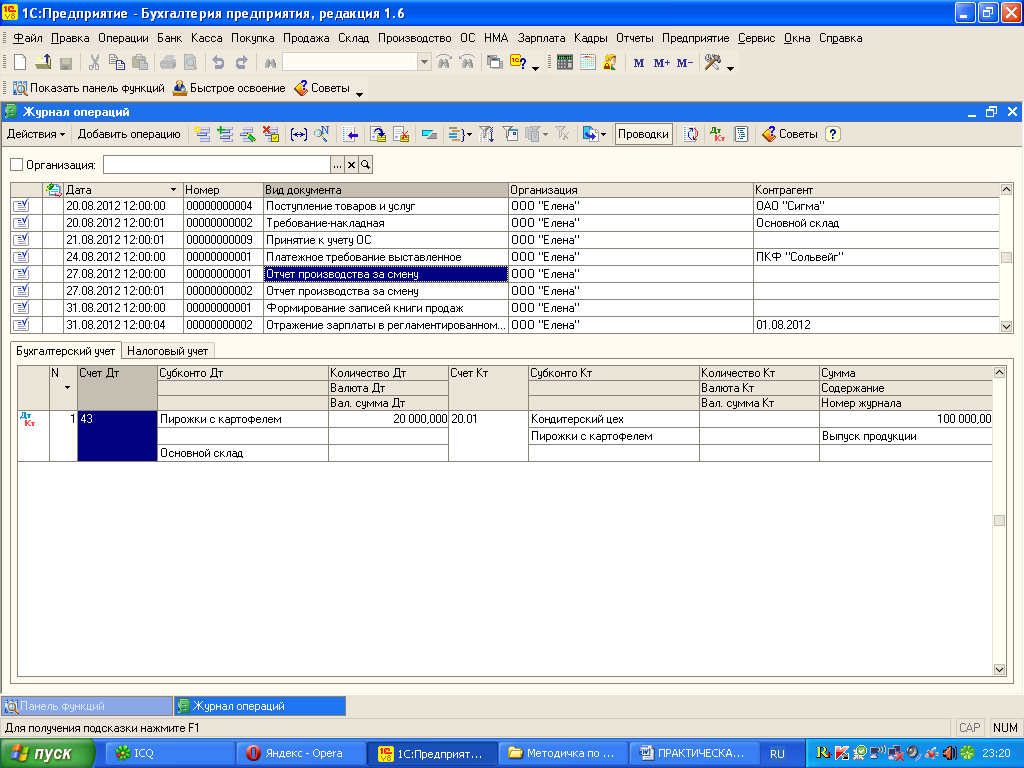
Task: Select the Бухгалтерский учет tab
Action: [65, 351]
